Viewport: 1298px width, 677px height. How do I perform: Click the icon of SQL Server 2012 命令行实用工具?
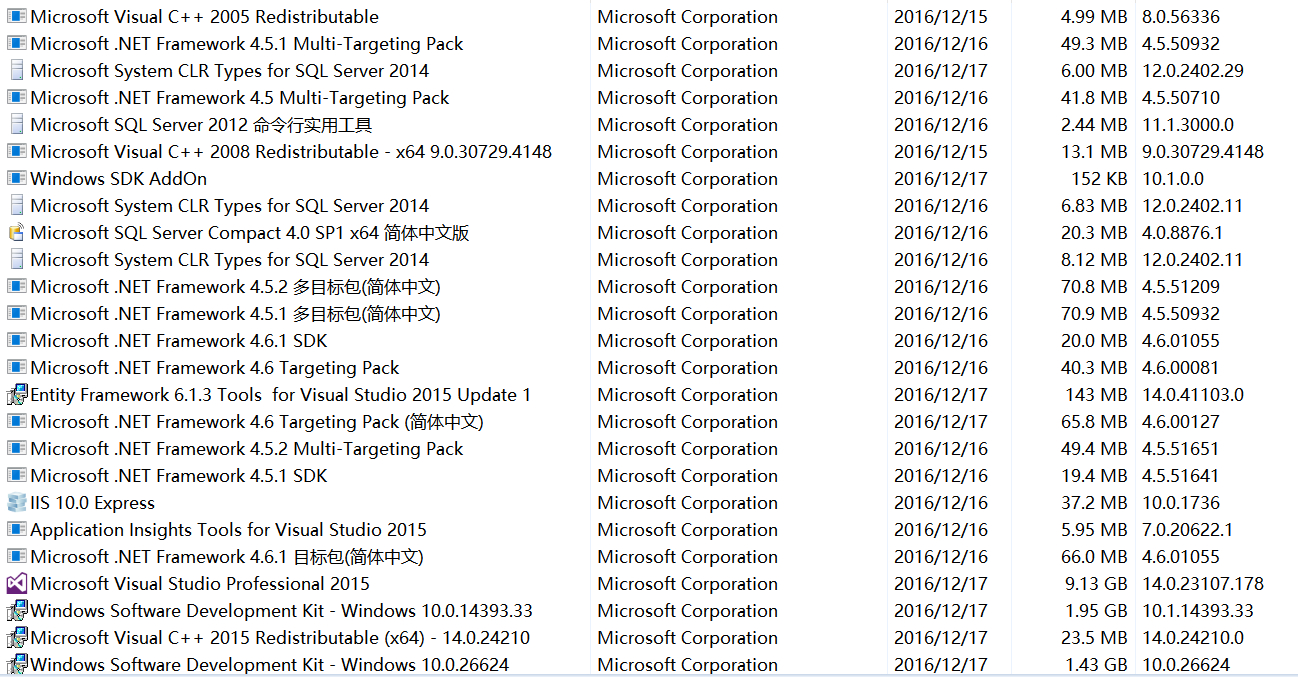[x=16, y=125]
